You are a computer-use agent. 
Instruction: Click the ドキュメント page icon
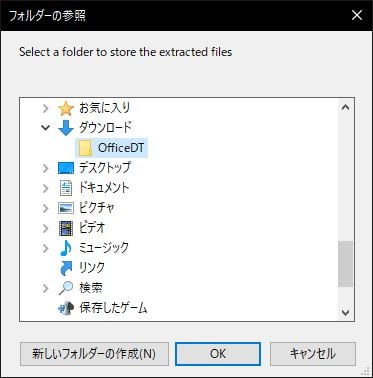tap(66, 188)
